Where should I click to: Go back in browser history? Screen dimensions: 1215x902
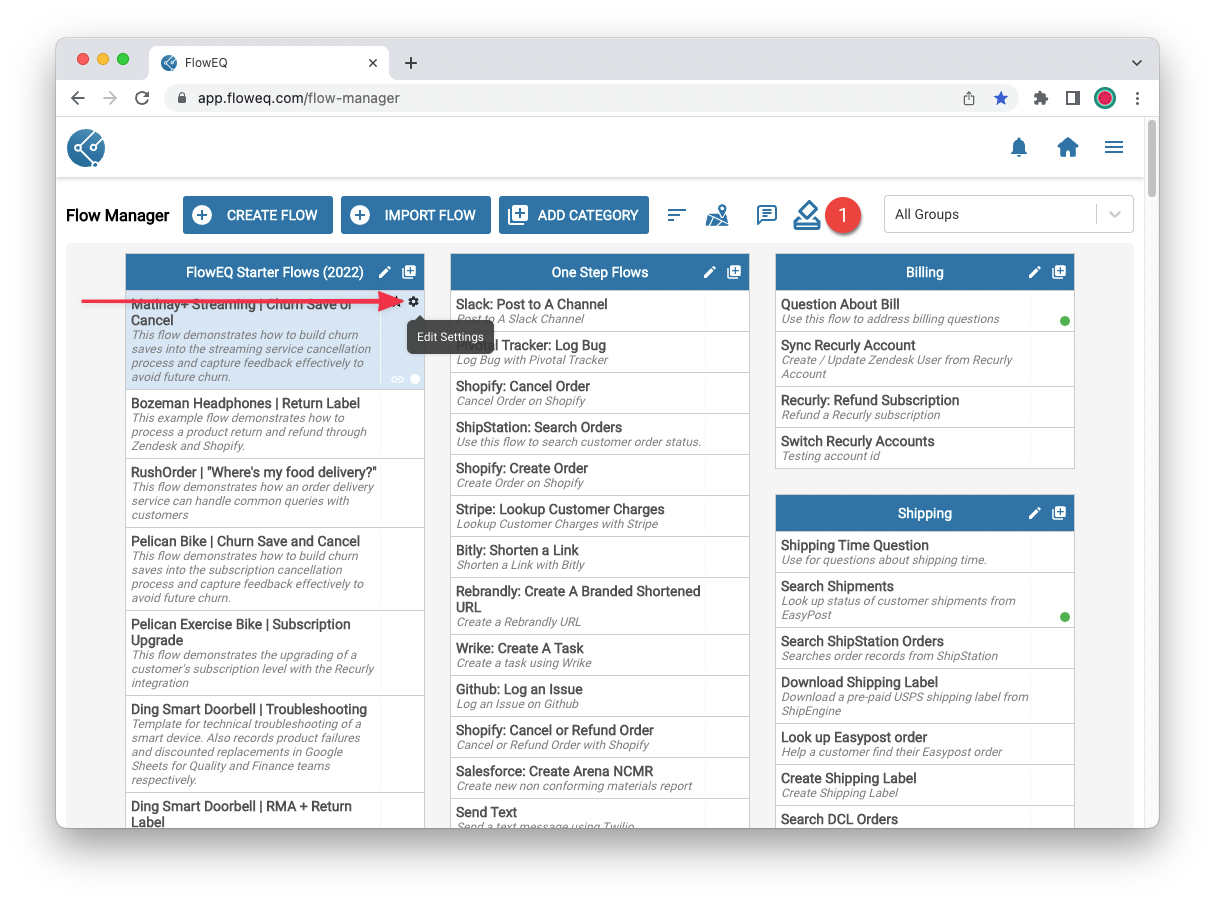pyautogui.click(x=78, y=98)
